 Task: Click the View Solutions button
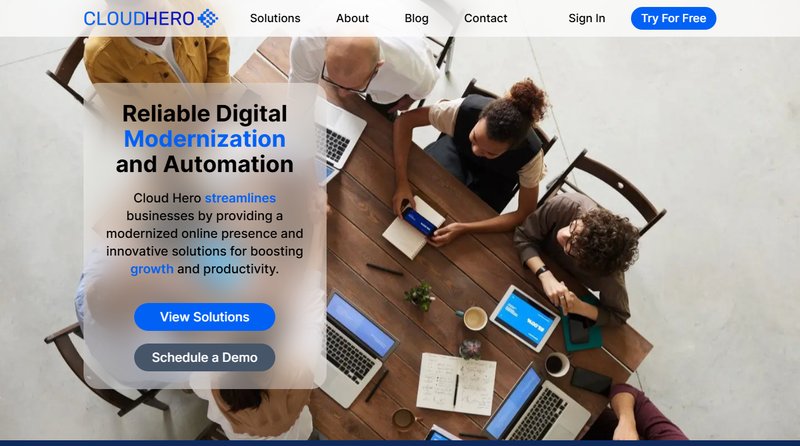click(205, 317)
